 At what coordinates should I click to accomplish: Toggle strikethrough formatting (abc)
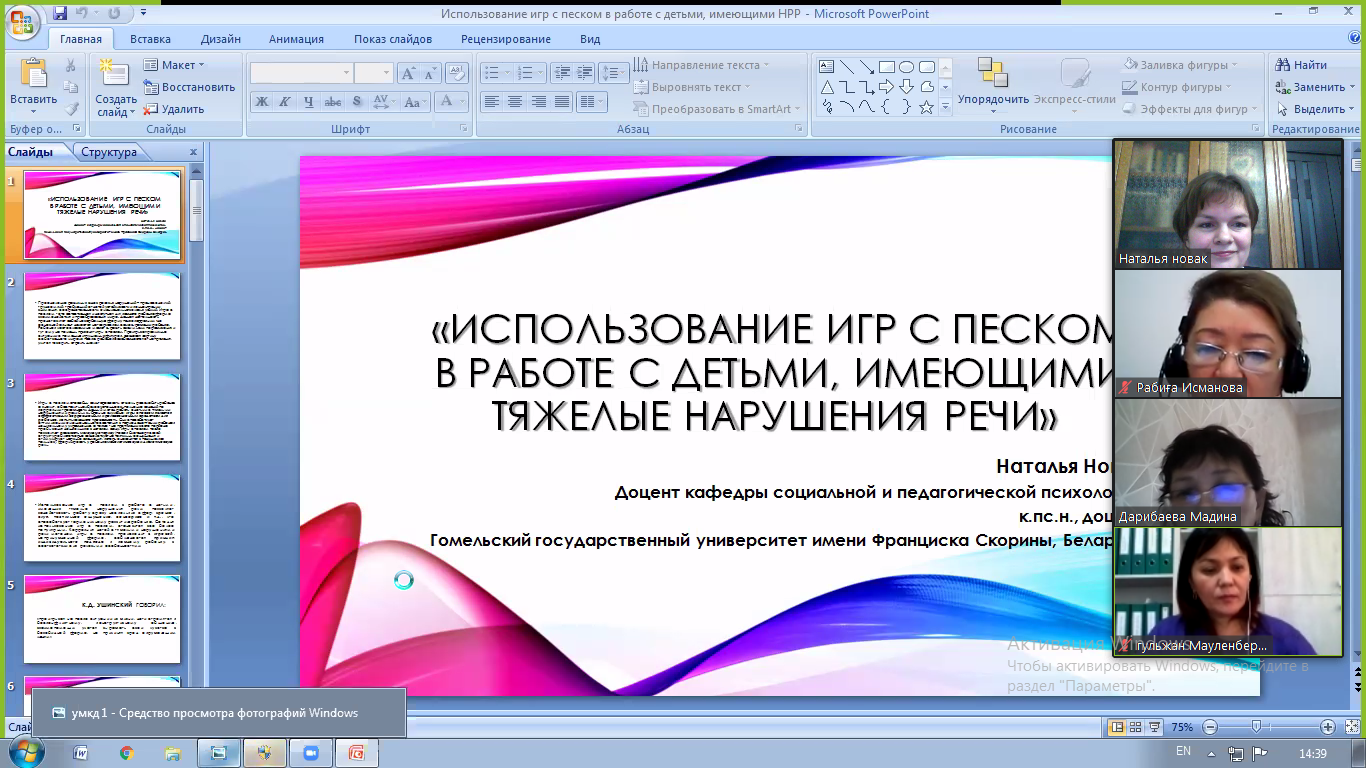pos(333,101)
